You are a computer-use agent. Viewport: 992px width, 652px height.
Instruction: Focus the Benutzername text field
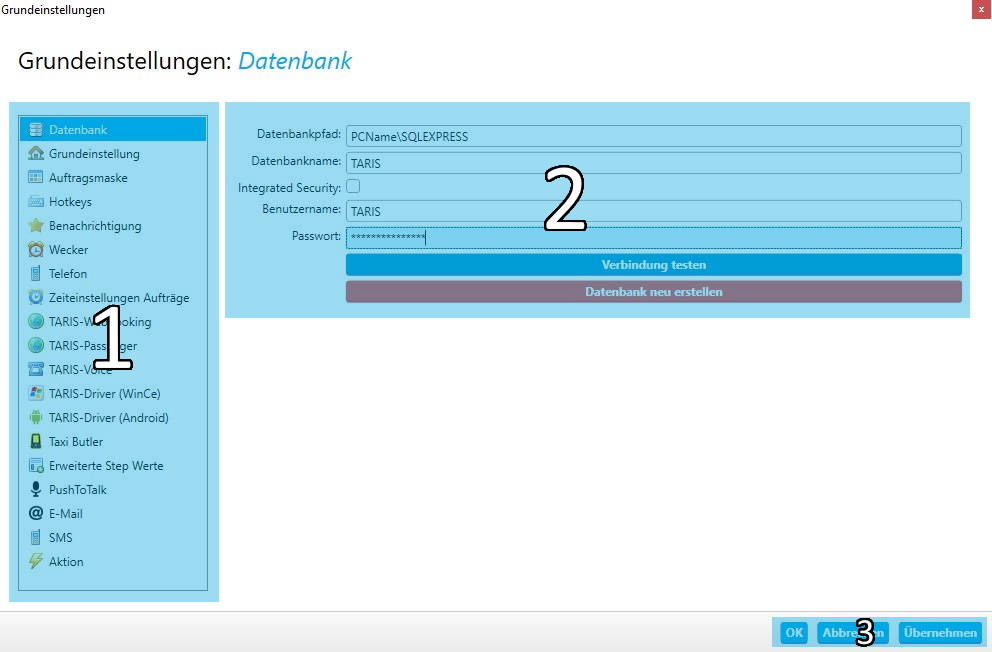pos(653,211)
